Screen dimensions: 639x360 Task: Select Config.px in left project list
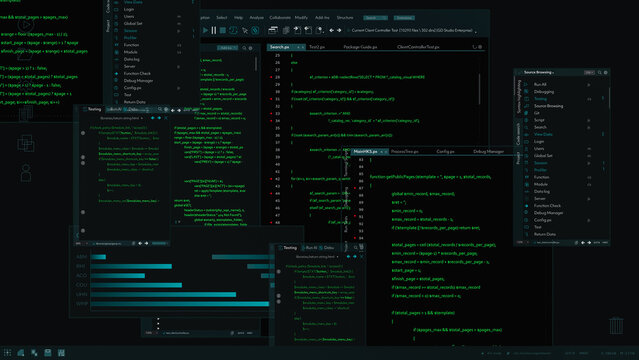pos(132,88)
